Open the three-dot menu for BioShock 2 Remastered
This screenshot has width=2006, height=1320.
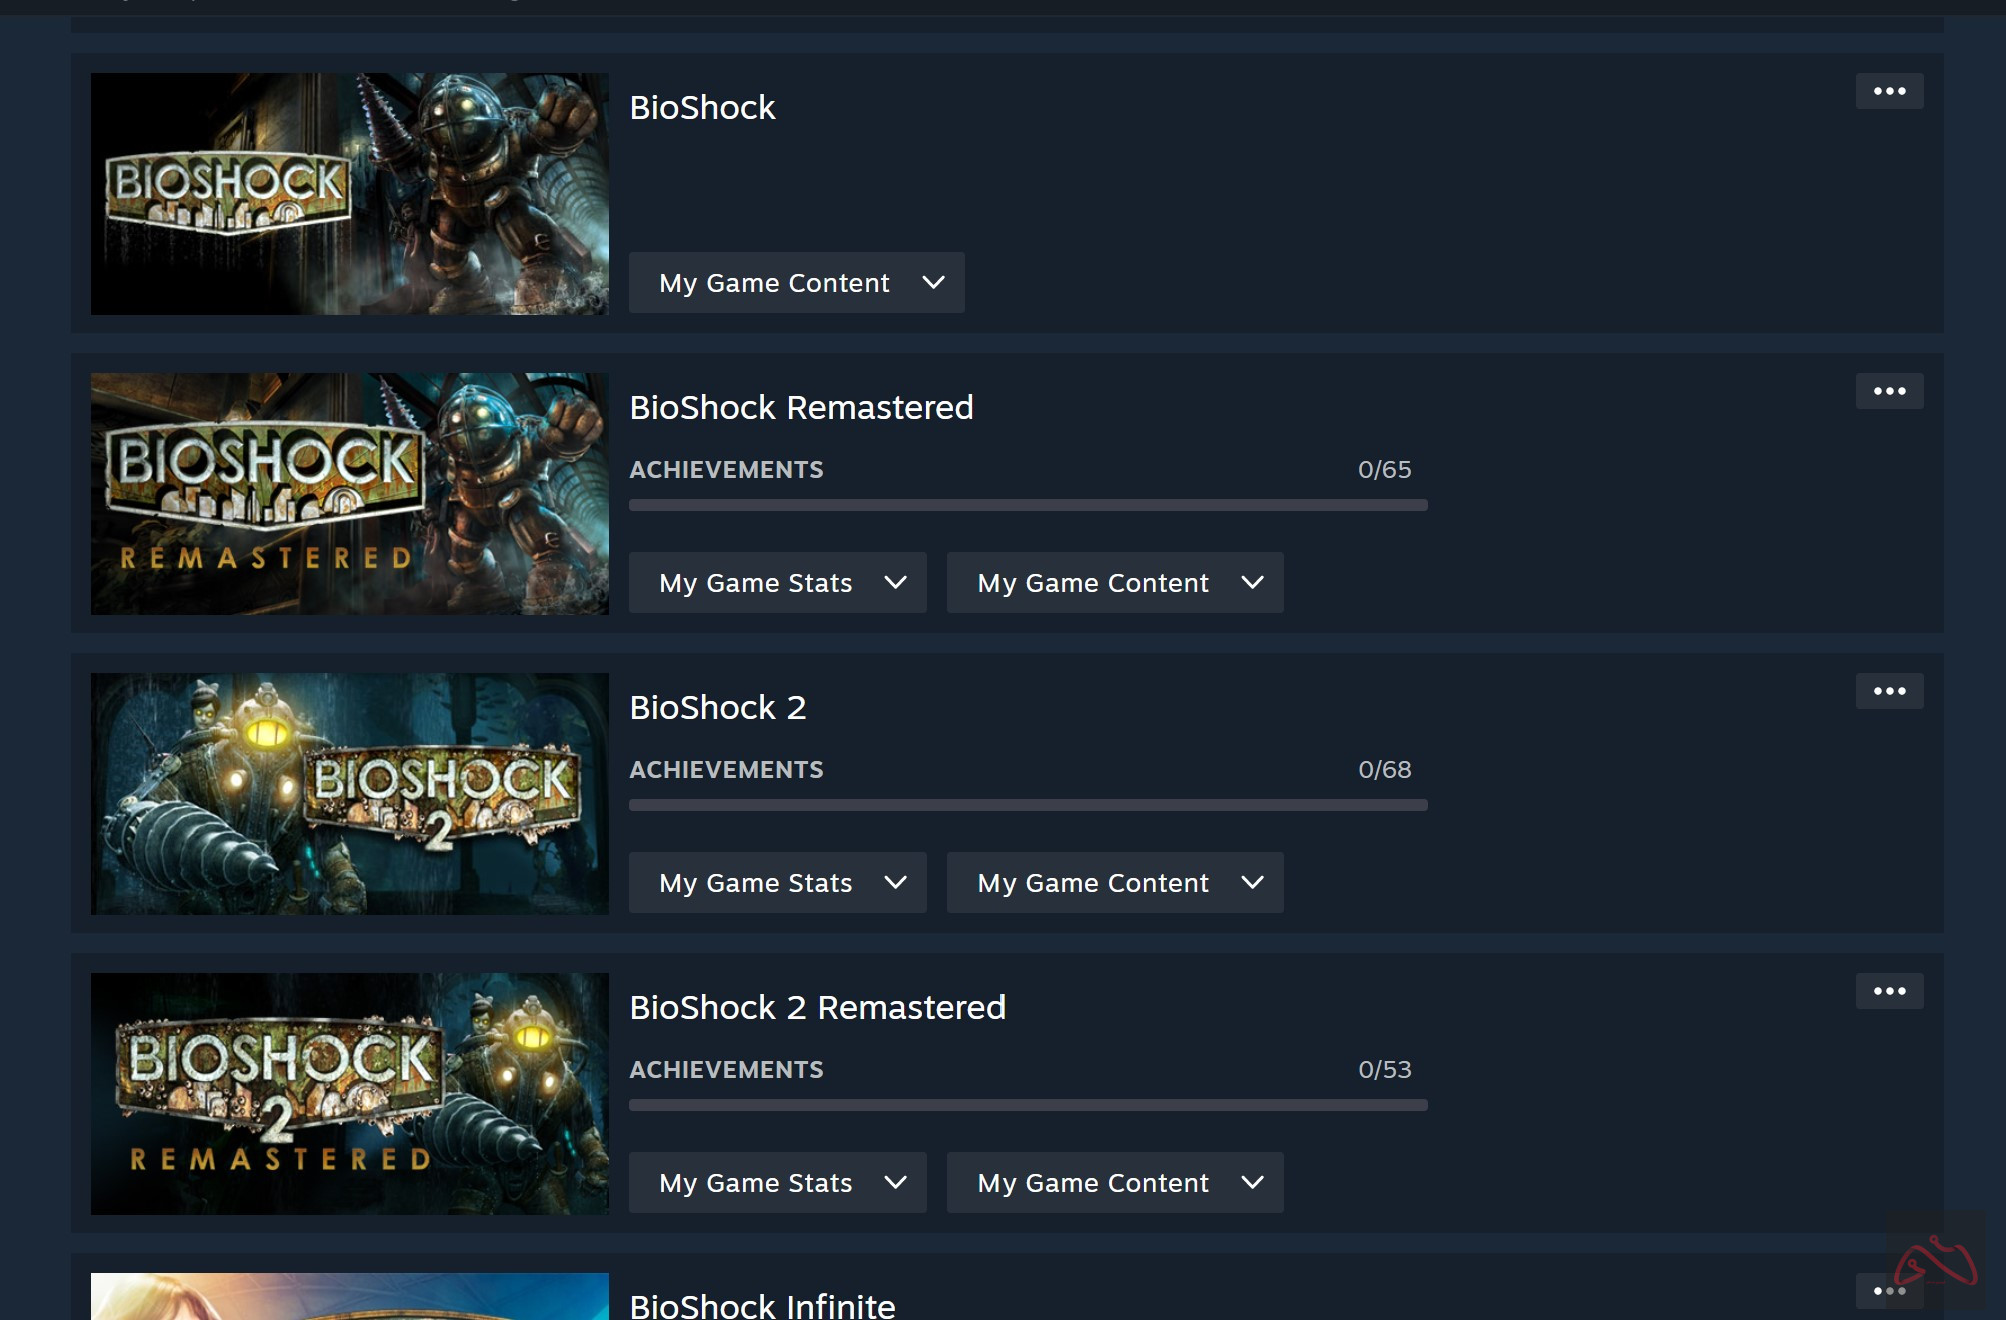point(1889,991)
